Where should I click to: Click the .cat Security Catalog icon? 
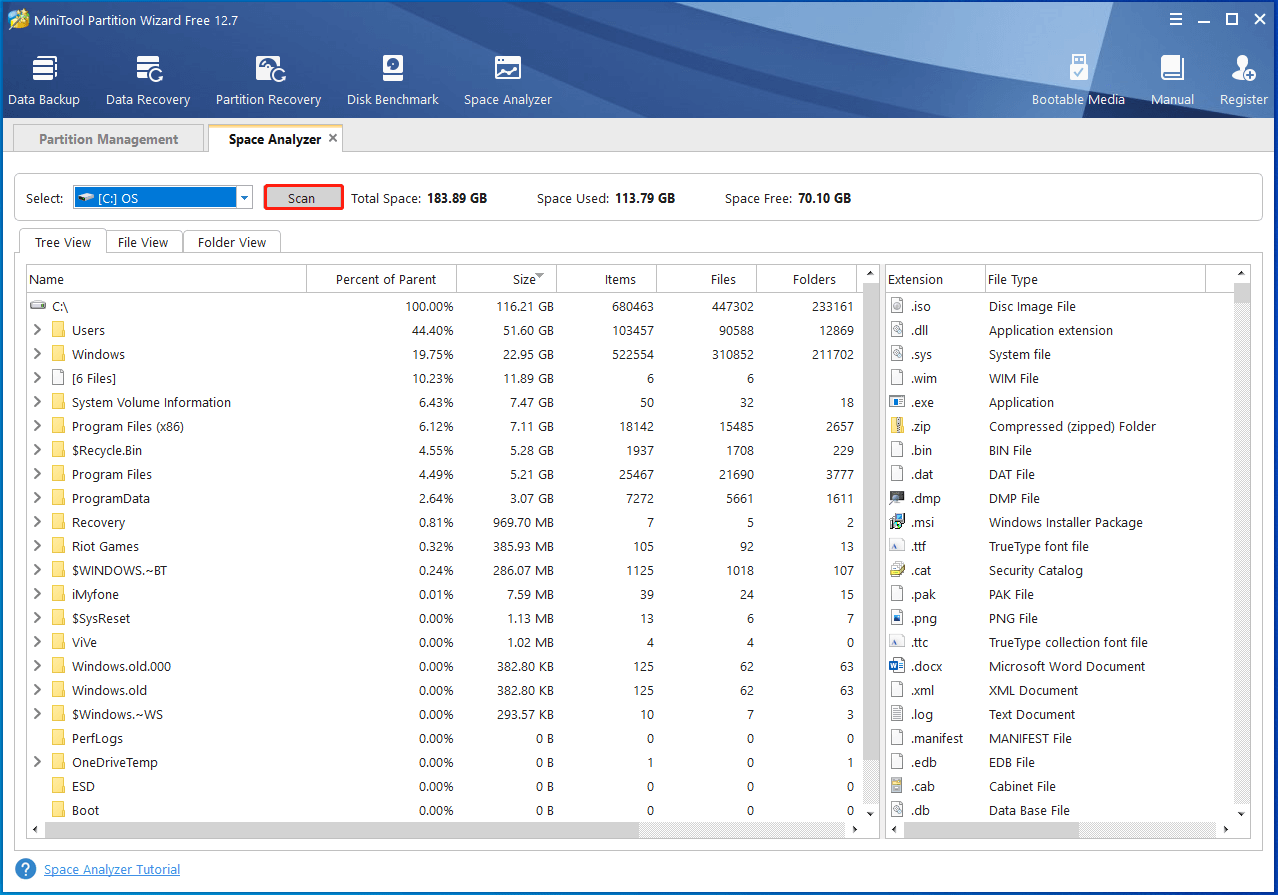coord(897,570)
